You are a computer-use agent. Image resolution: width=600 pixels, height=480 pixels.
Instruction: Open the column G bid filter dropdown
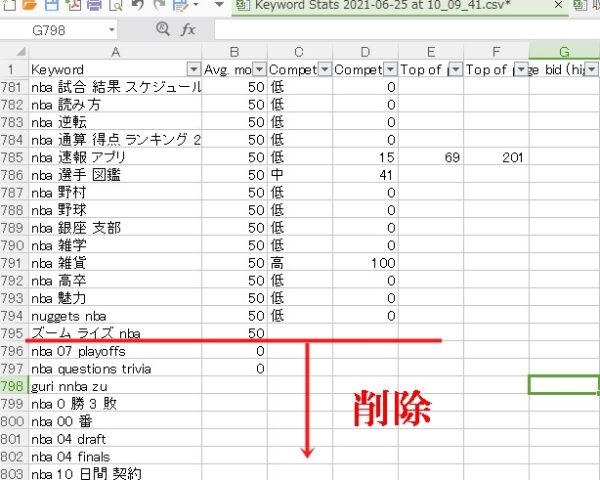[x=592, y=69]
